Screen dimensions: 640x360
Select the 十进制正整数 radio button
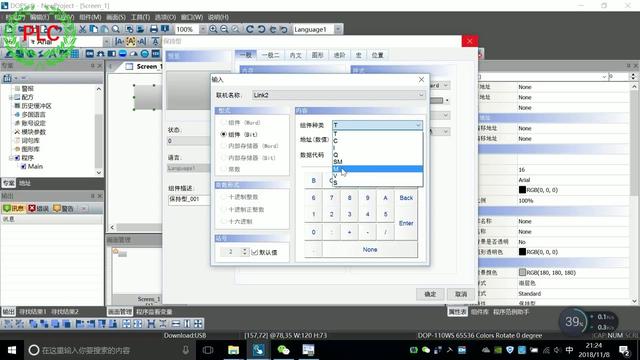point(223,209)
